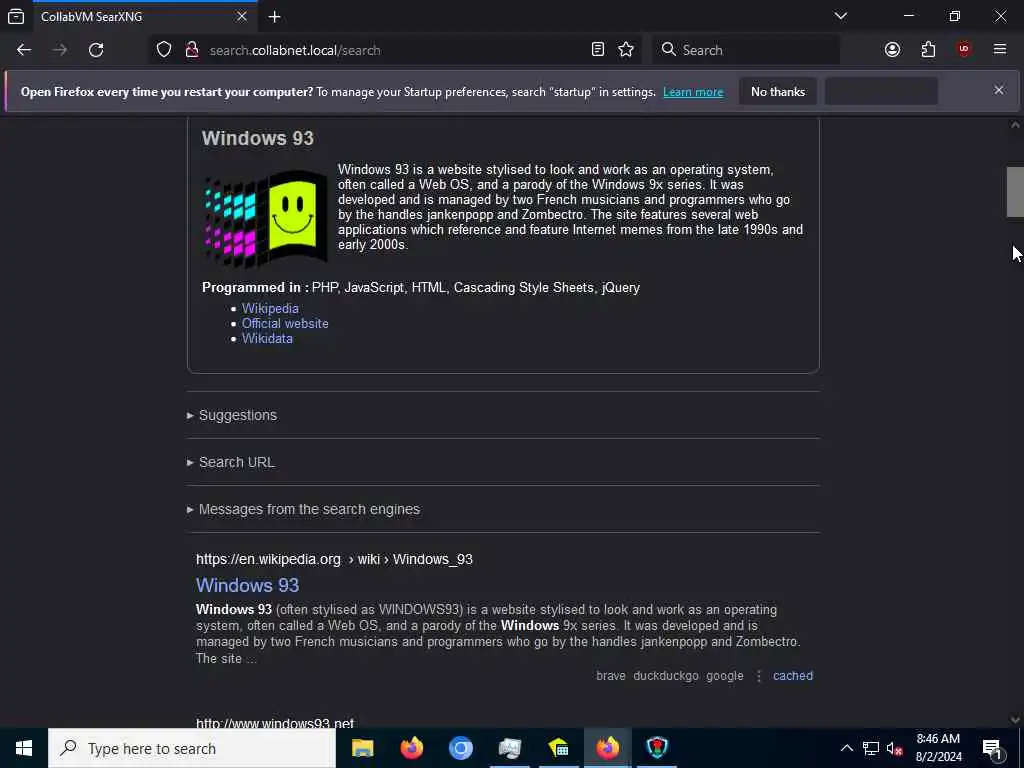Close the CollabVM SearXNG tab
The width and height of the screenshot is (1024, 768).
click(x=242, y=16)
